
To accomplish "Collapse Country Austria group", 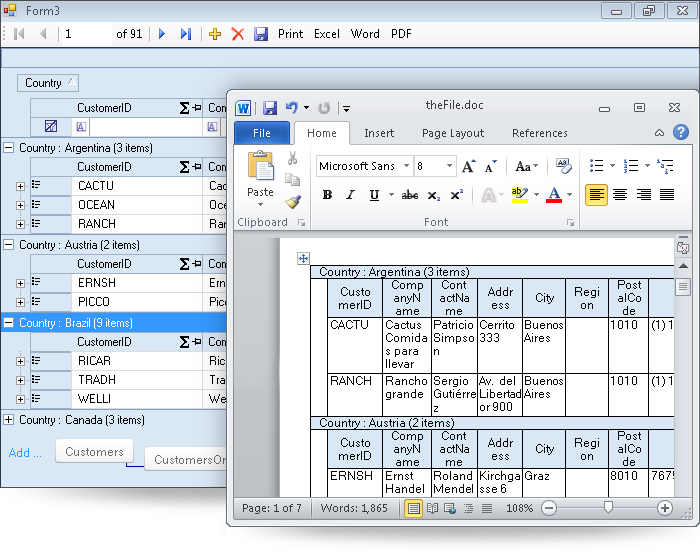I will pyautogui.click(x=8, y=244).
